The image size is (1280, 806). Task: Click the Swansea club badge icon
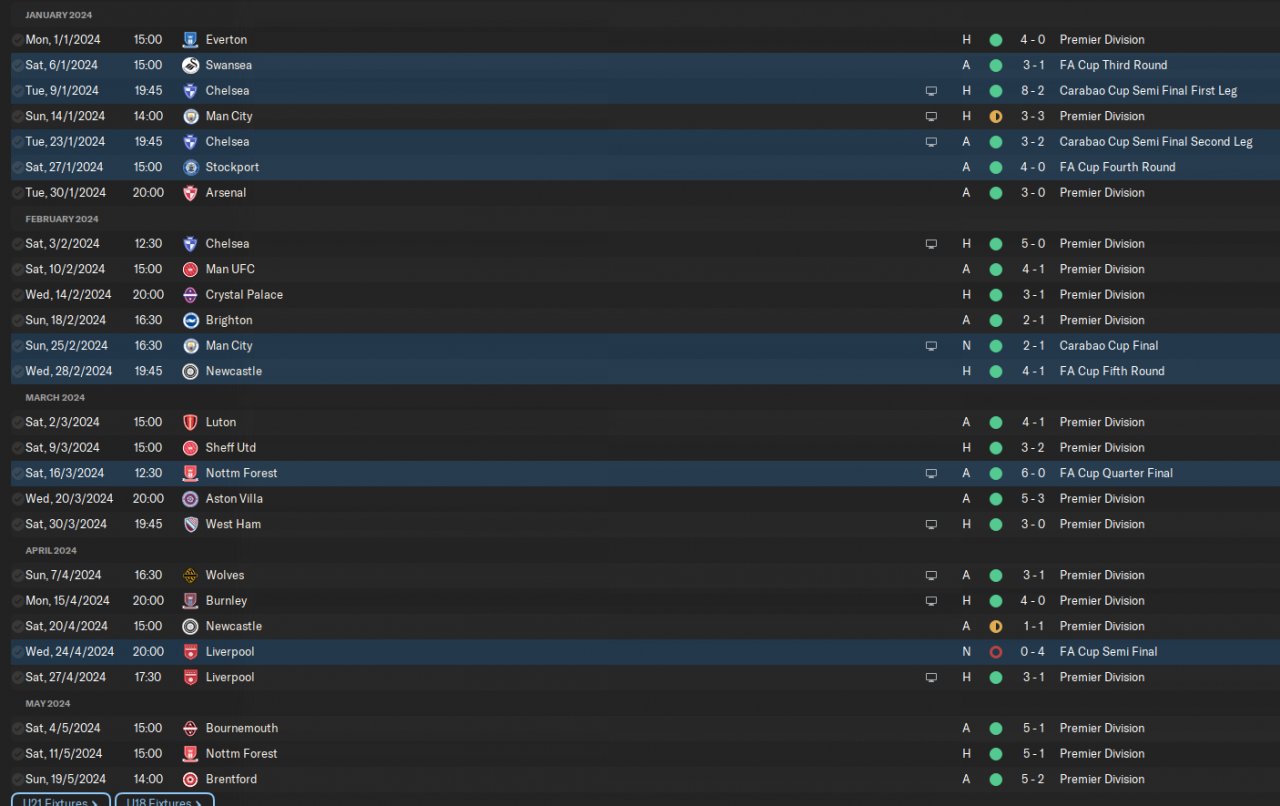pos(190,65)
